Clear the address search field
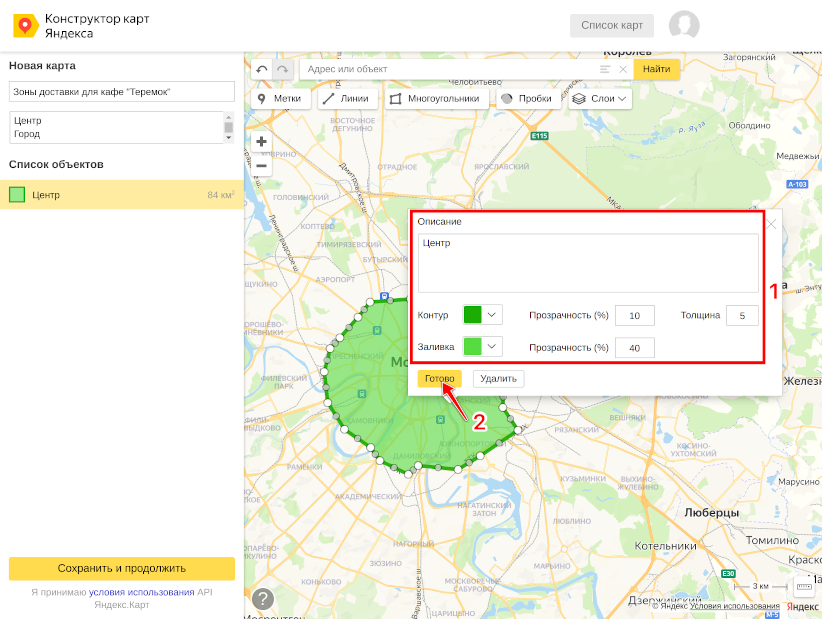The height and width of the screenshot is (619, 822). 623,69
